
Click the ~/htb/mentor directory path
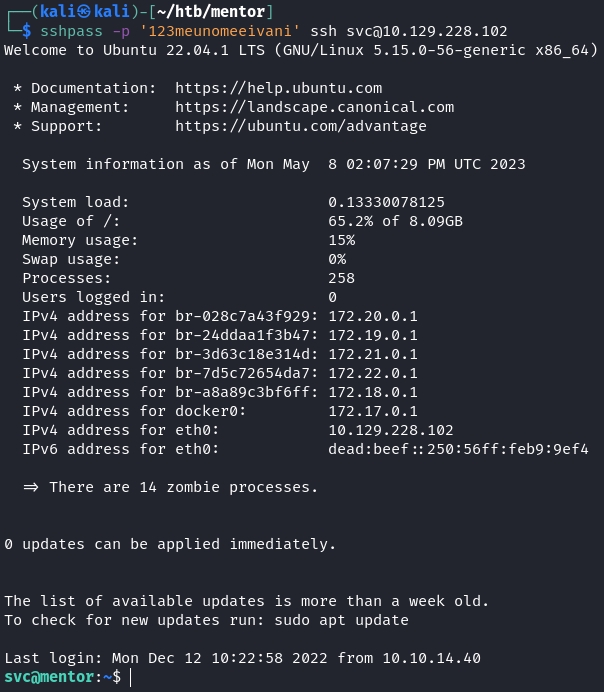click(x=216, y=12)
